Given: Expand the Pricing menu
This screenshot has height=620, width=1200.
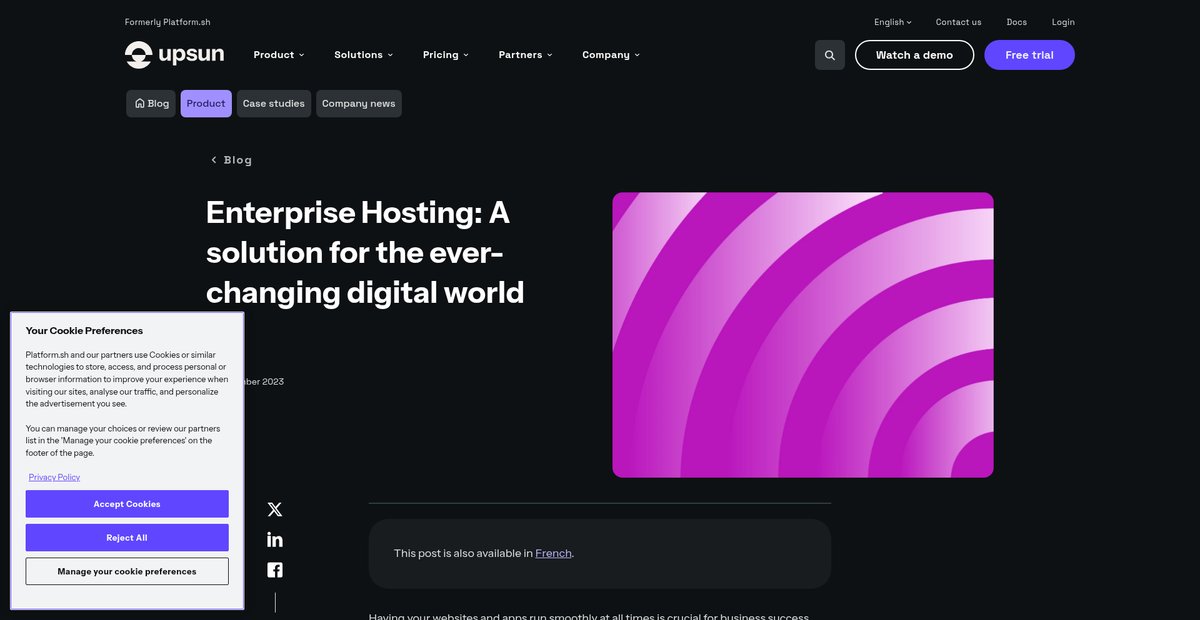Looking at the screenshot, I should [x=446, y=55].
